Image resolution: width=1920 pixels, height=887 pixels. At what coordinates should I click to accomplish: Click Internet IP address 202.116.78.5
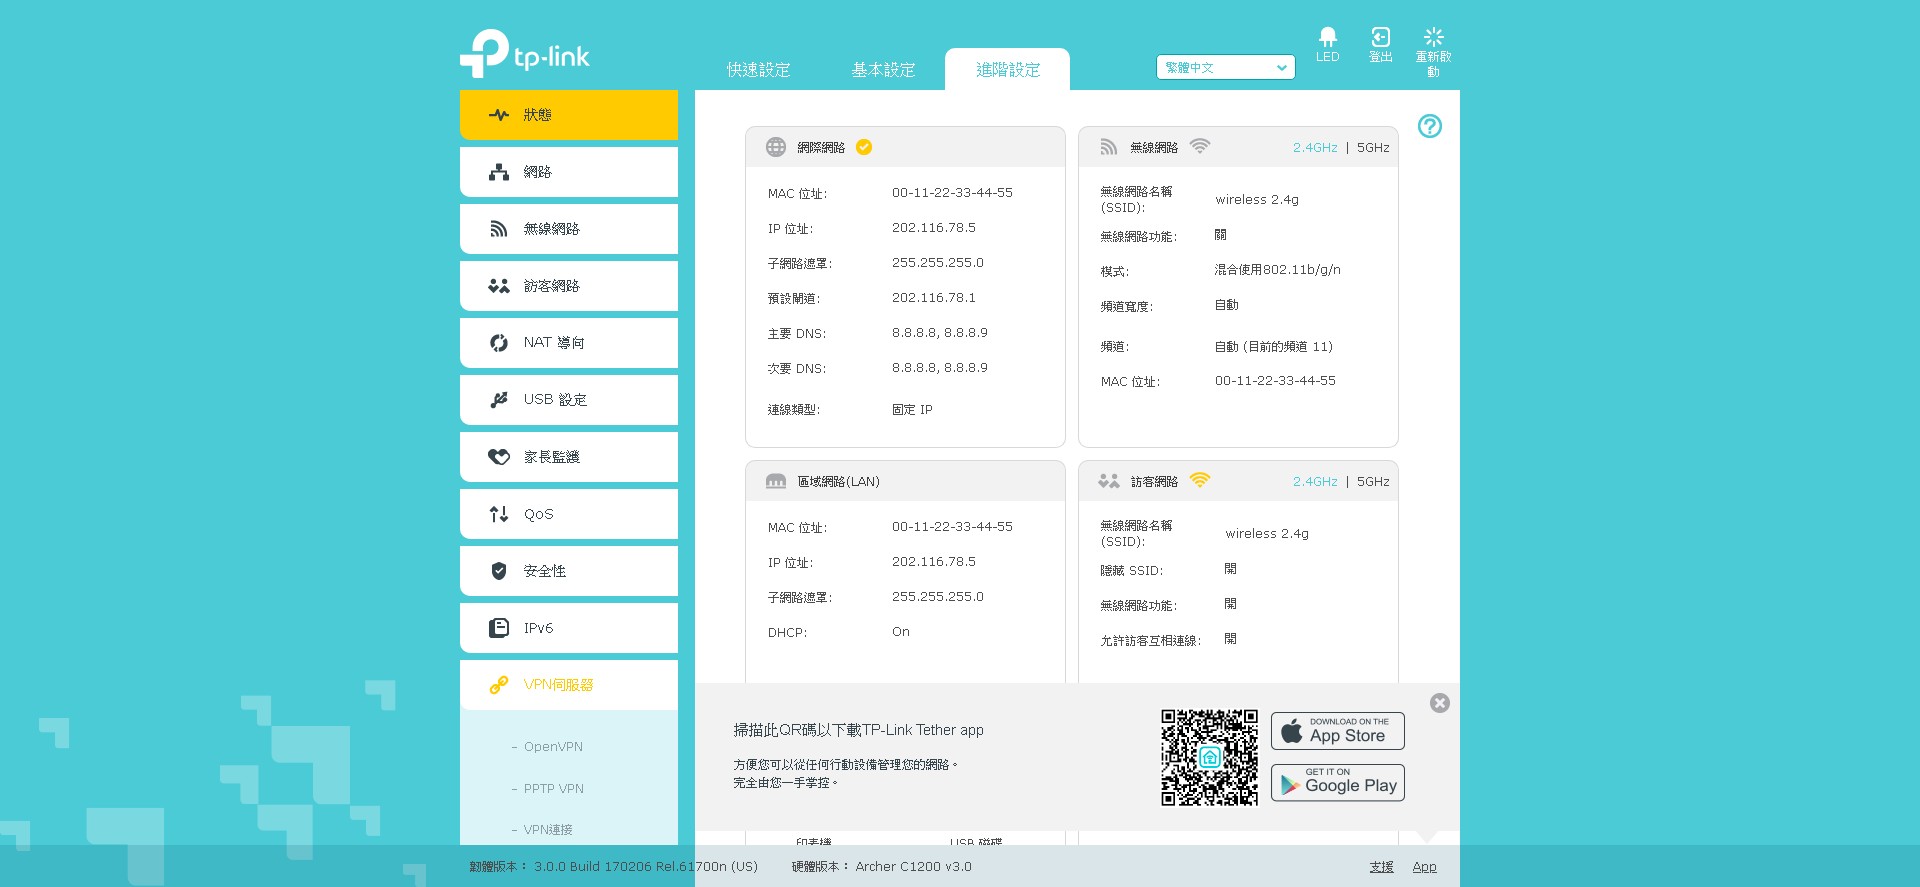coord(934,228)
